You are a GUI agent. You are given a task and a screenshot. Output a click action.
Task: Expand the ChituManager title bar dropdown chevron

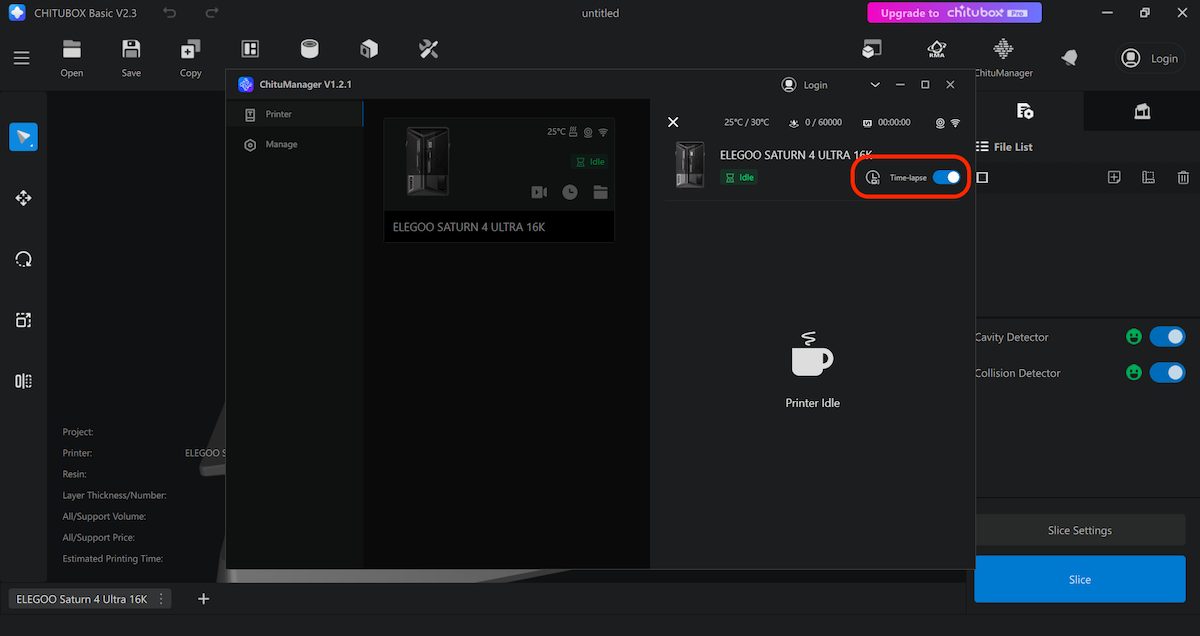[x=875, y=85]
